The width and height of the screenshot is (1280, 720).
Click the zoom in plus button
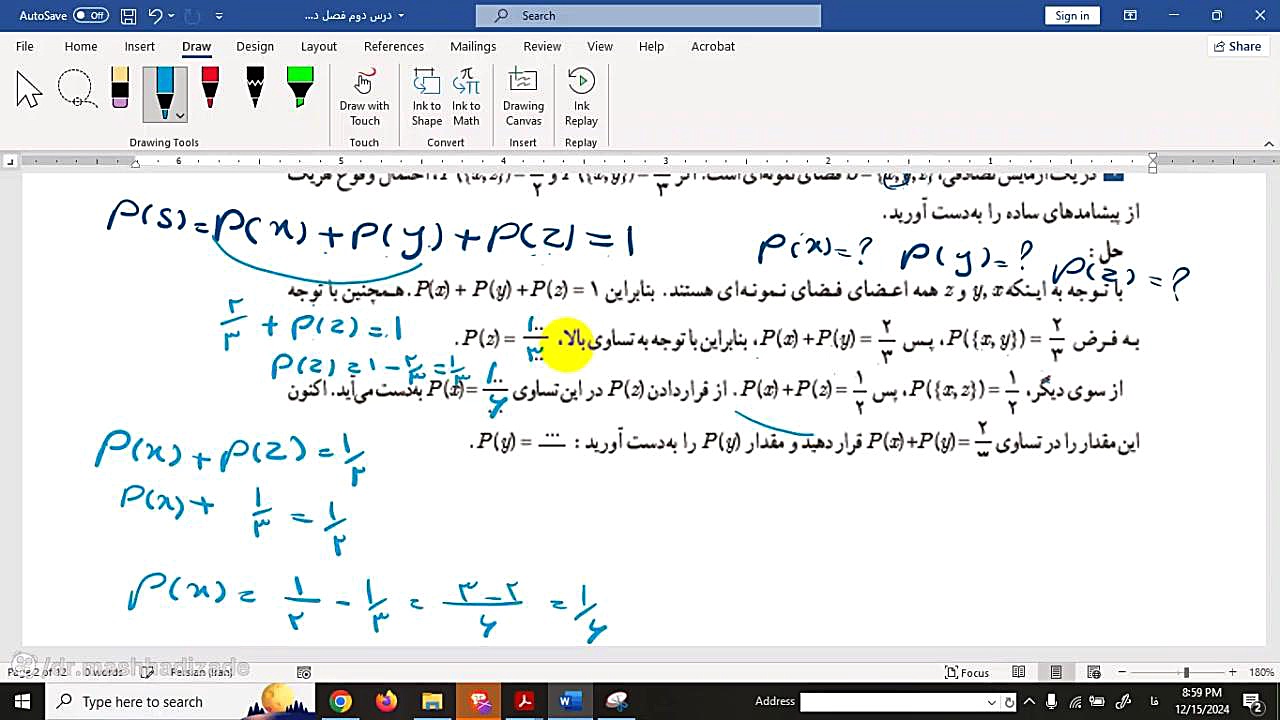point(1233,673)
